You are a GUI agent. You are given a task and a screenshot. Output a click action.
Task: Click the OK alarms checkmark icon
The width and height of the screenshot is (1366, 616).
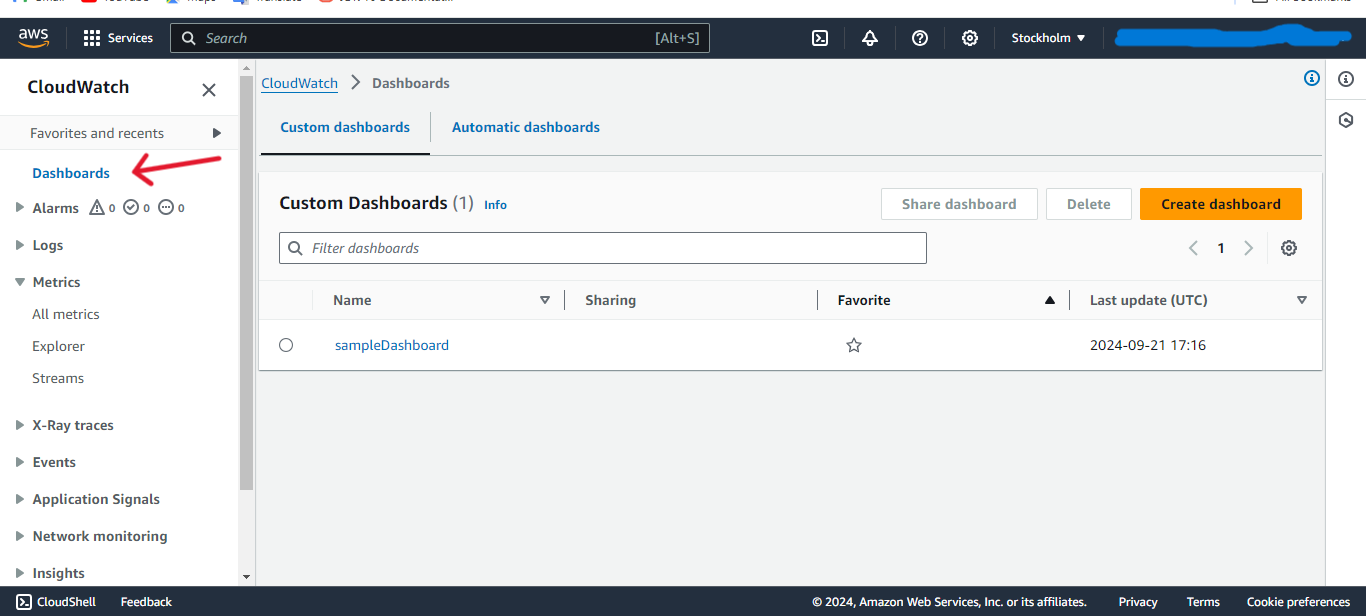coord(131,208)
